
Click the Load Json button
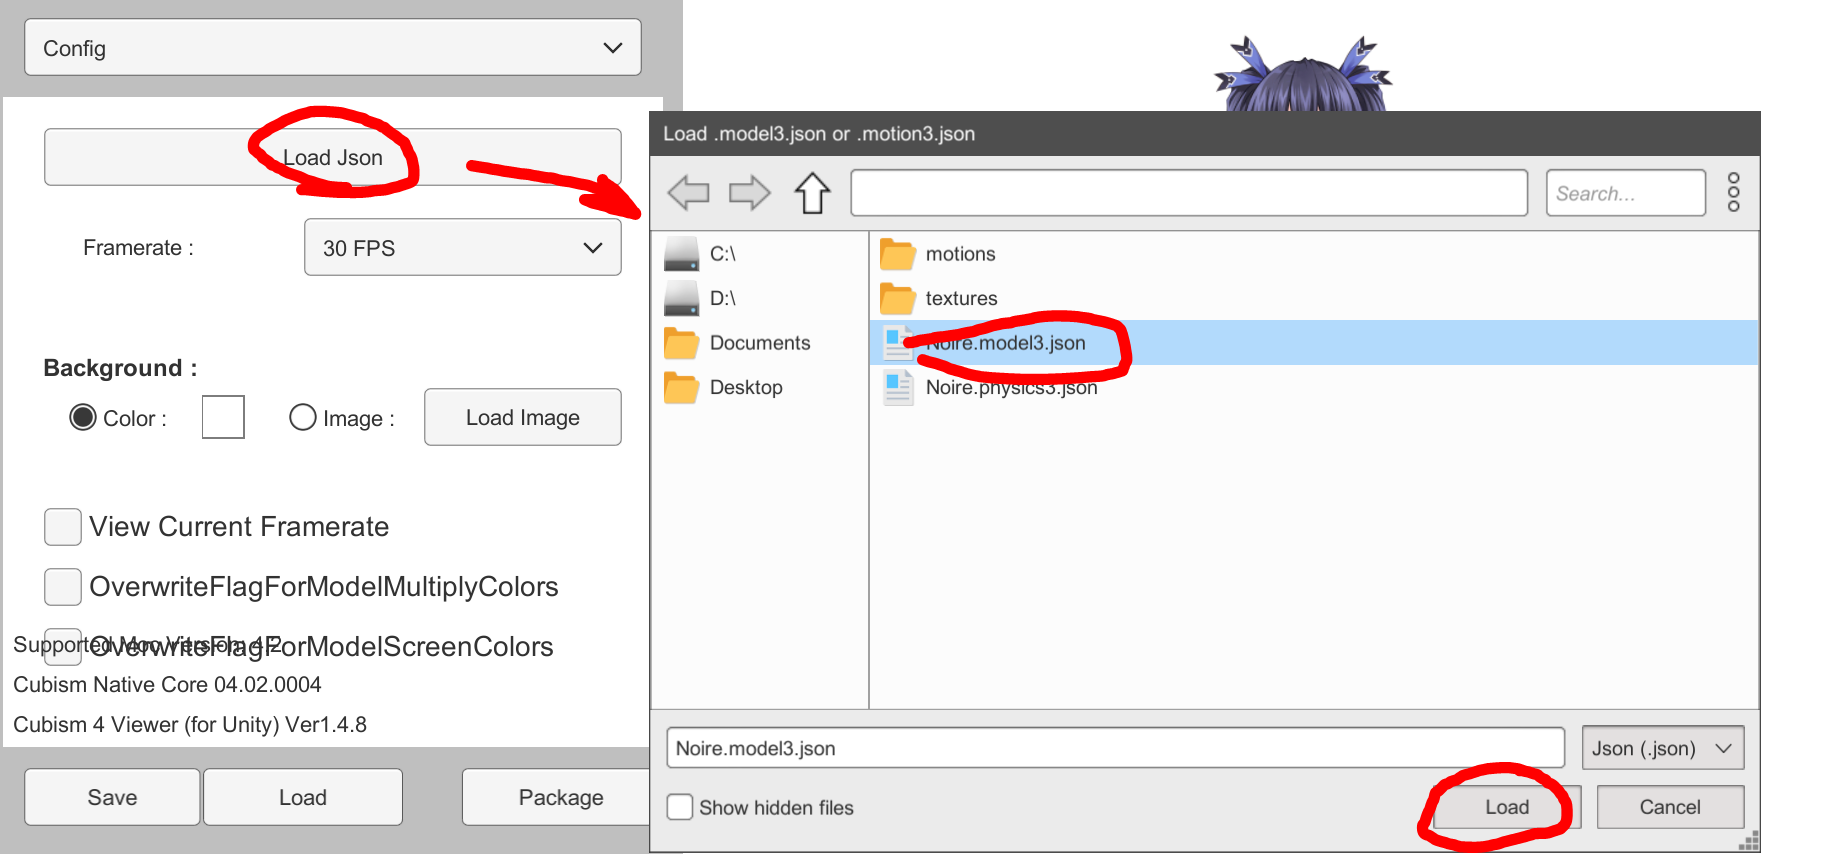(x=333, y=157)
